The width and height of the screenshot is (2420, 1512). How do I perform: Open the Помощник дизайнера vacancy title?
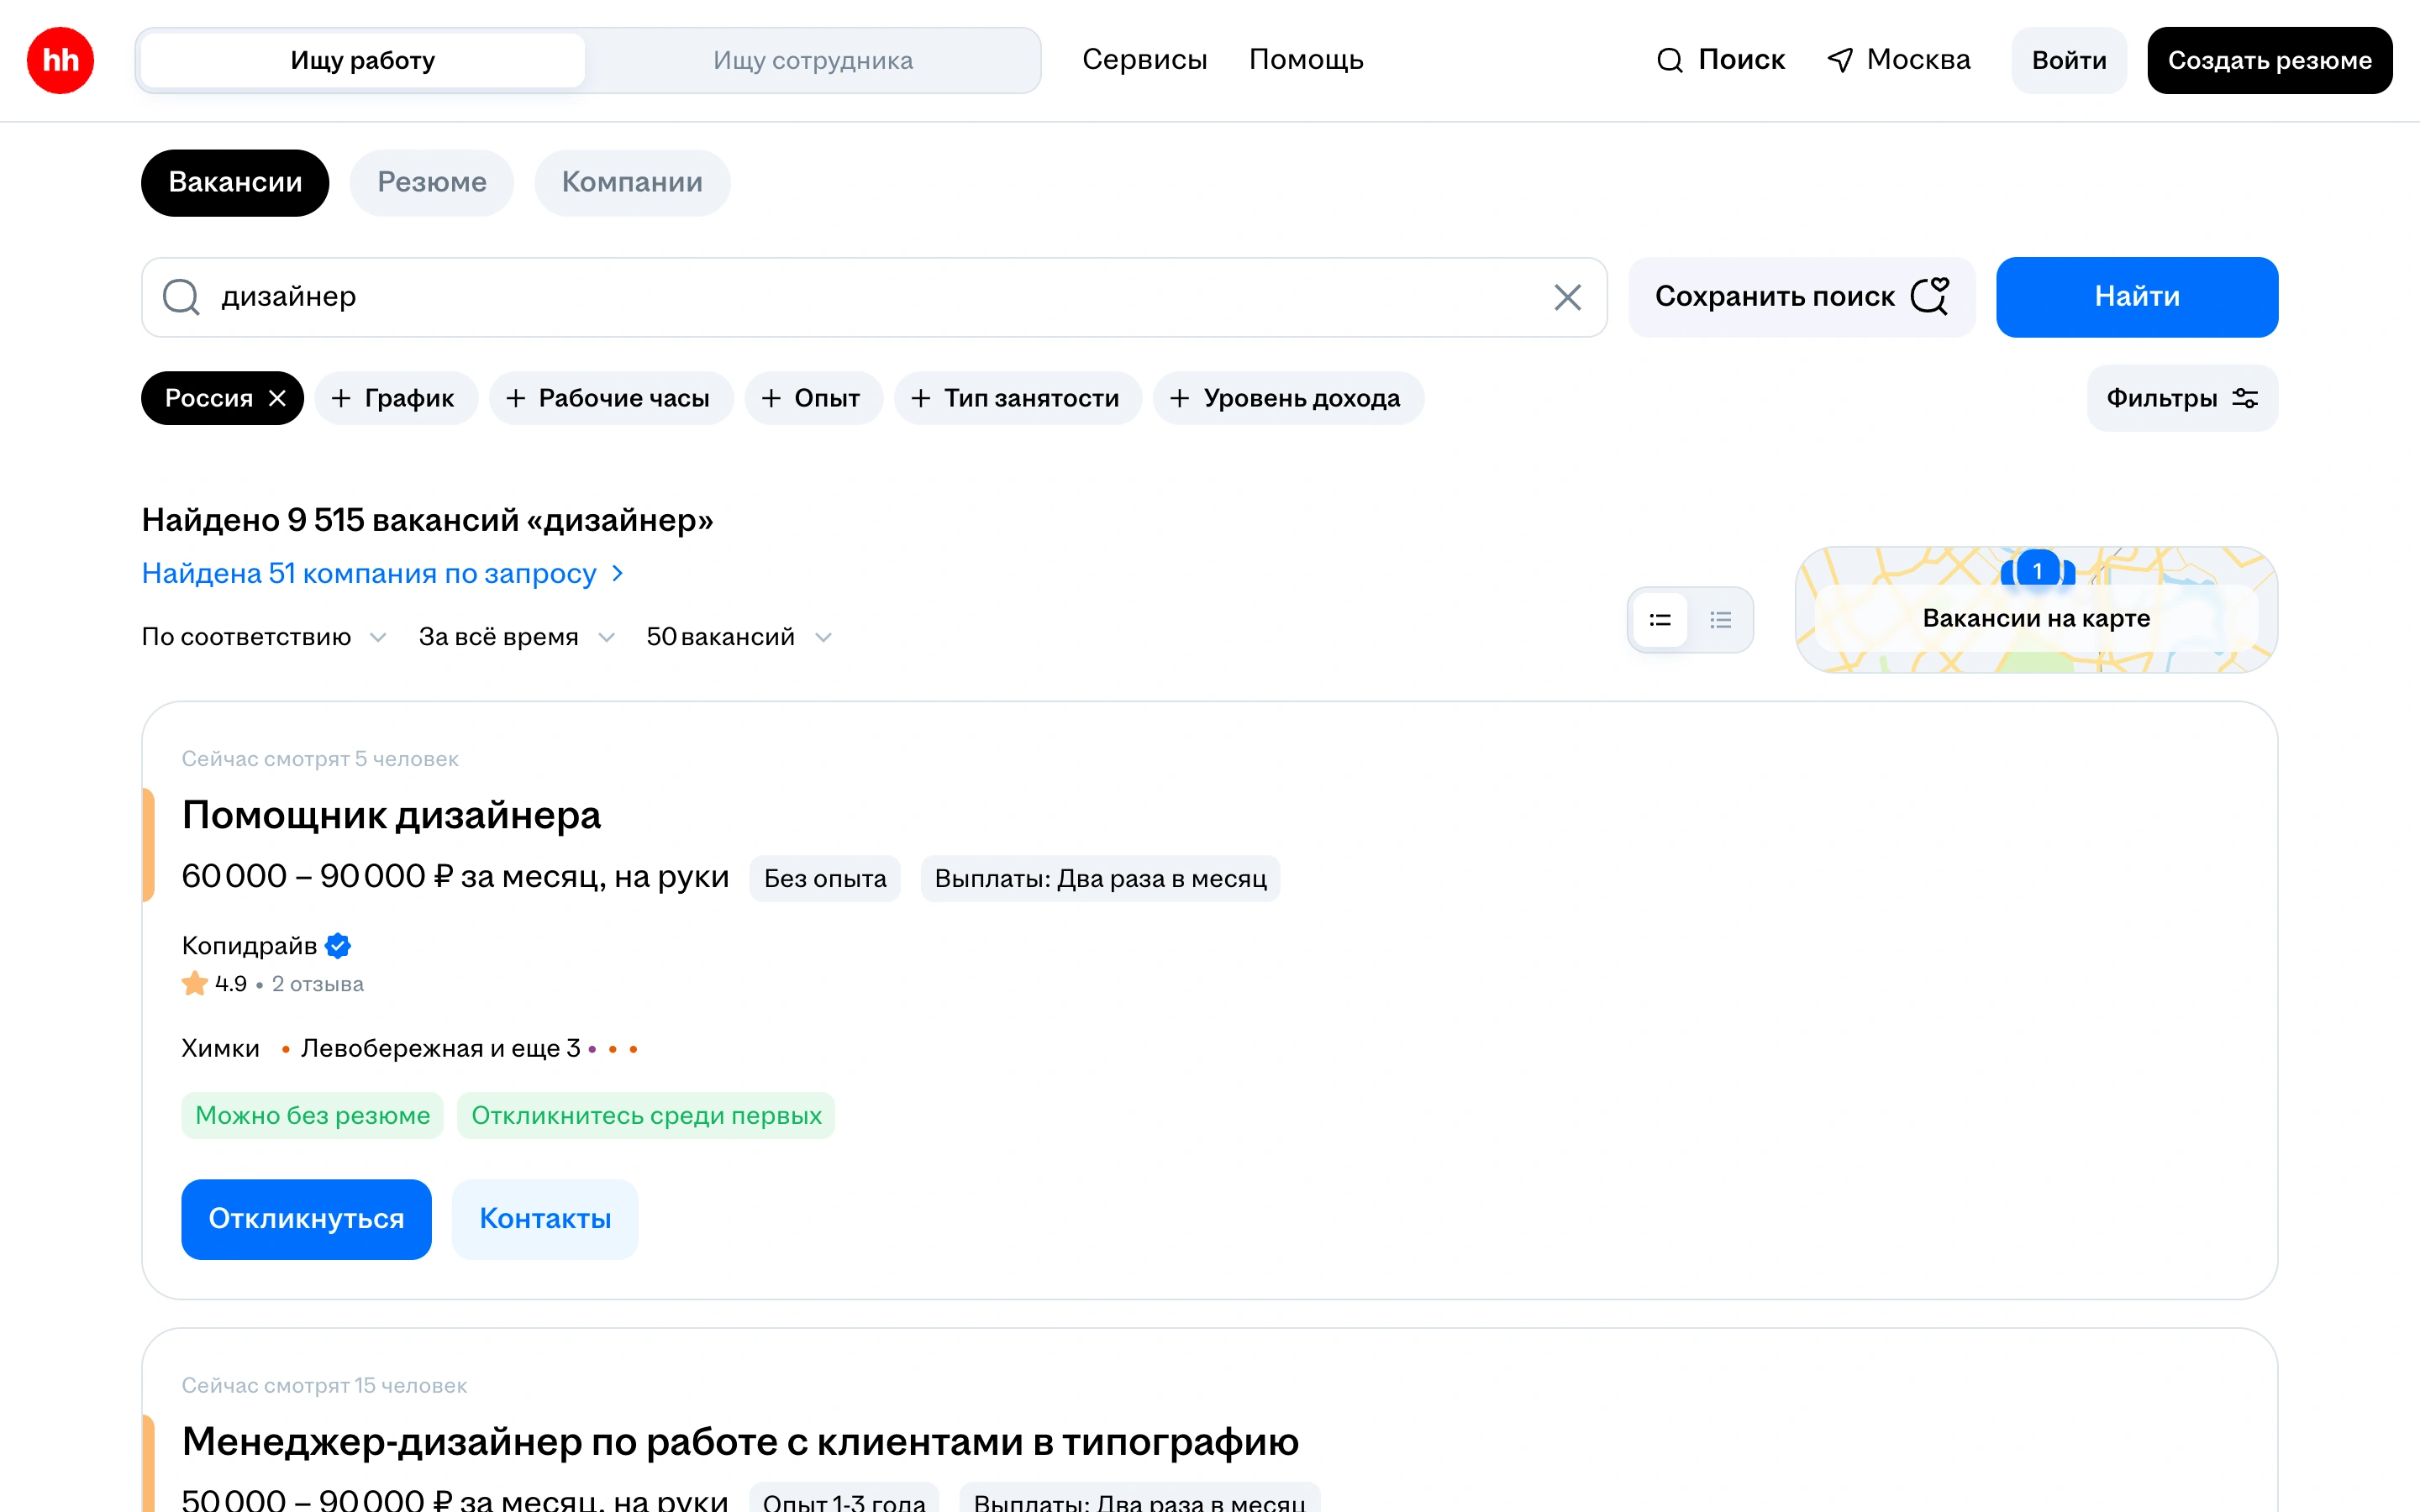(391, 815)
